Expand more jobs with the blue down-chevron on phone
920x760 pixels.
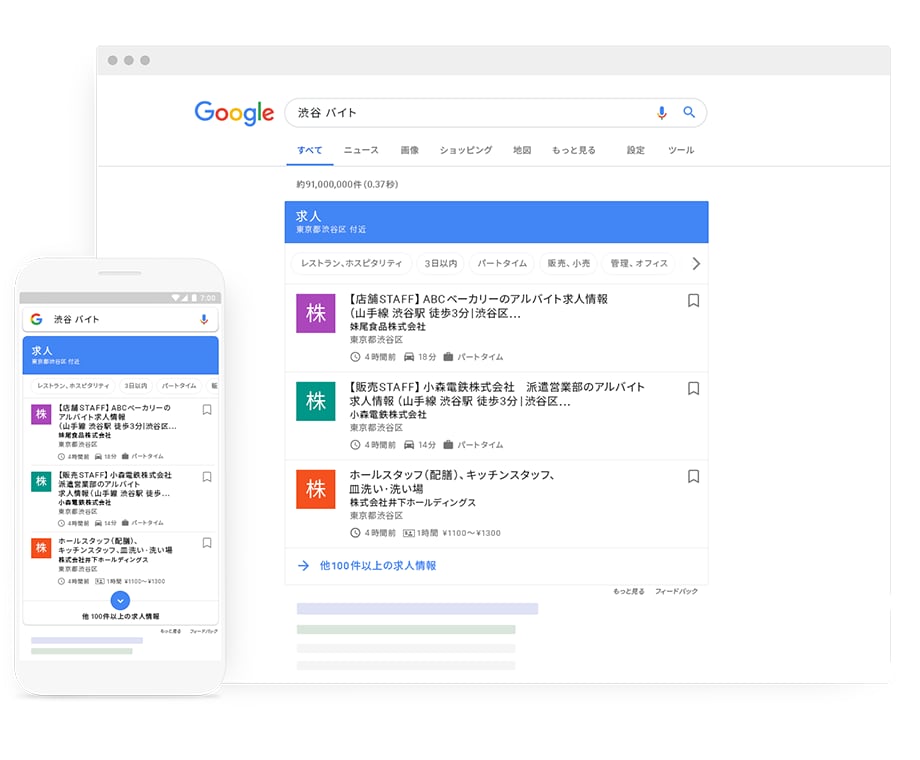(x=120, y=600)
